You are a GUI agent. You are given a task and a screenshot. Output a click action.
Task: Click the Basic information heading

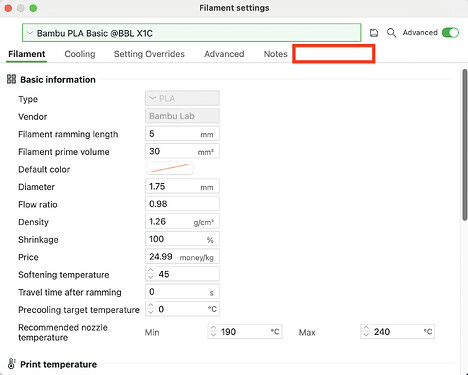click(58, 80)
